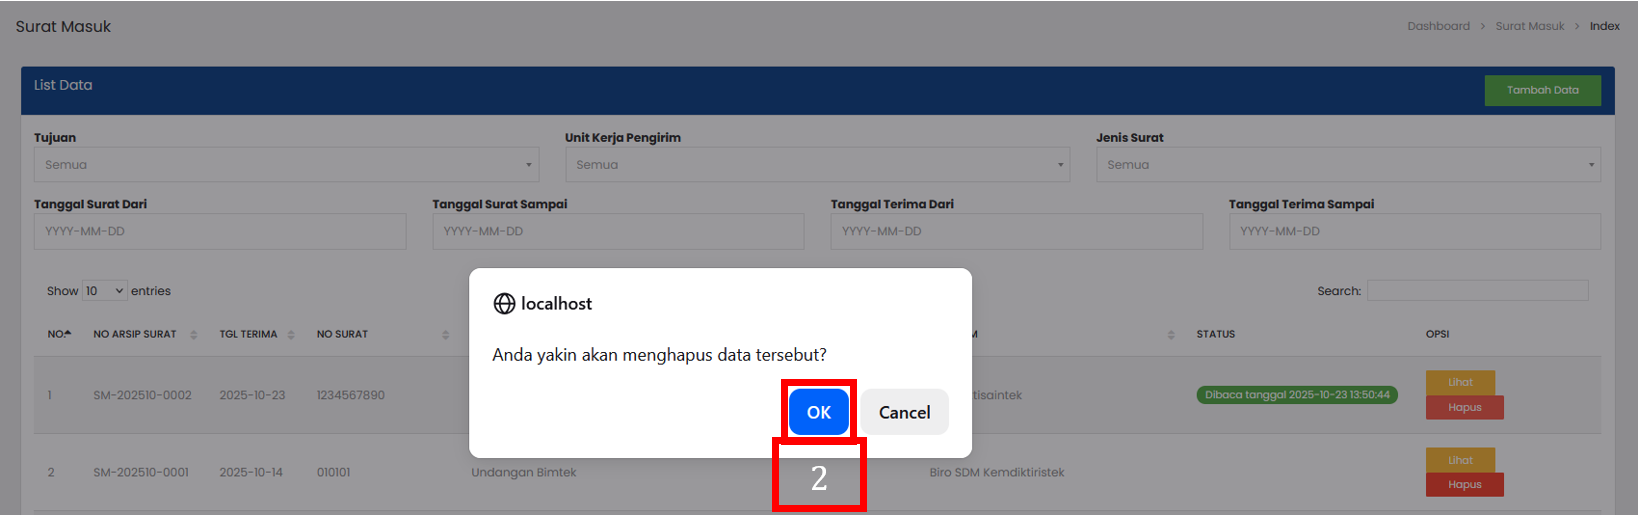
Task: Confirm deletion by clicking OK
Action: [817, 412]
